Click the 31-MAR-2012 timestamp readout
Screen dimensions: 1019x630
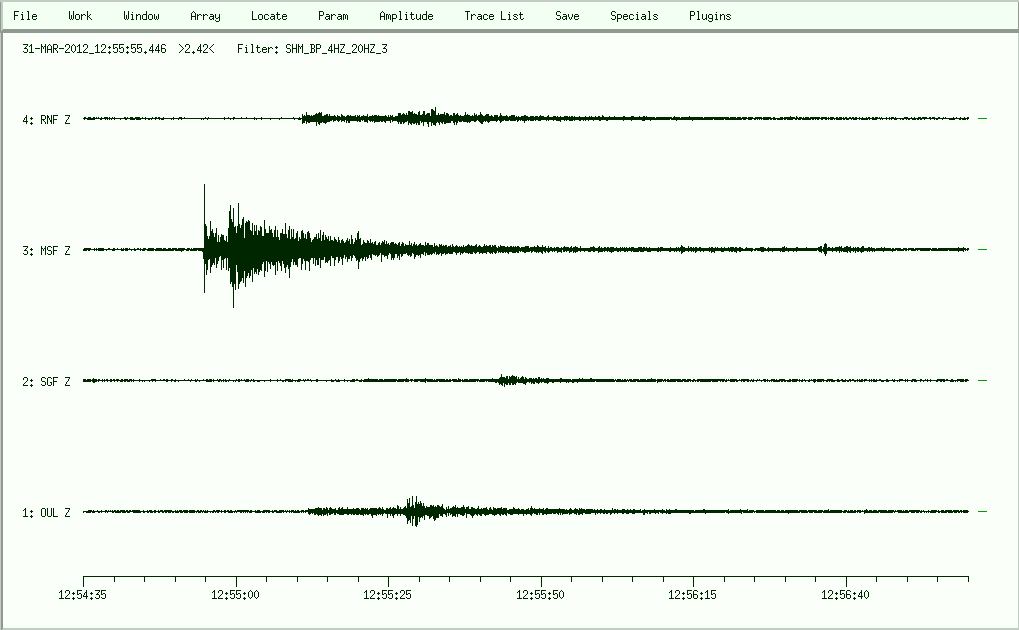tap(94, 48)
